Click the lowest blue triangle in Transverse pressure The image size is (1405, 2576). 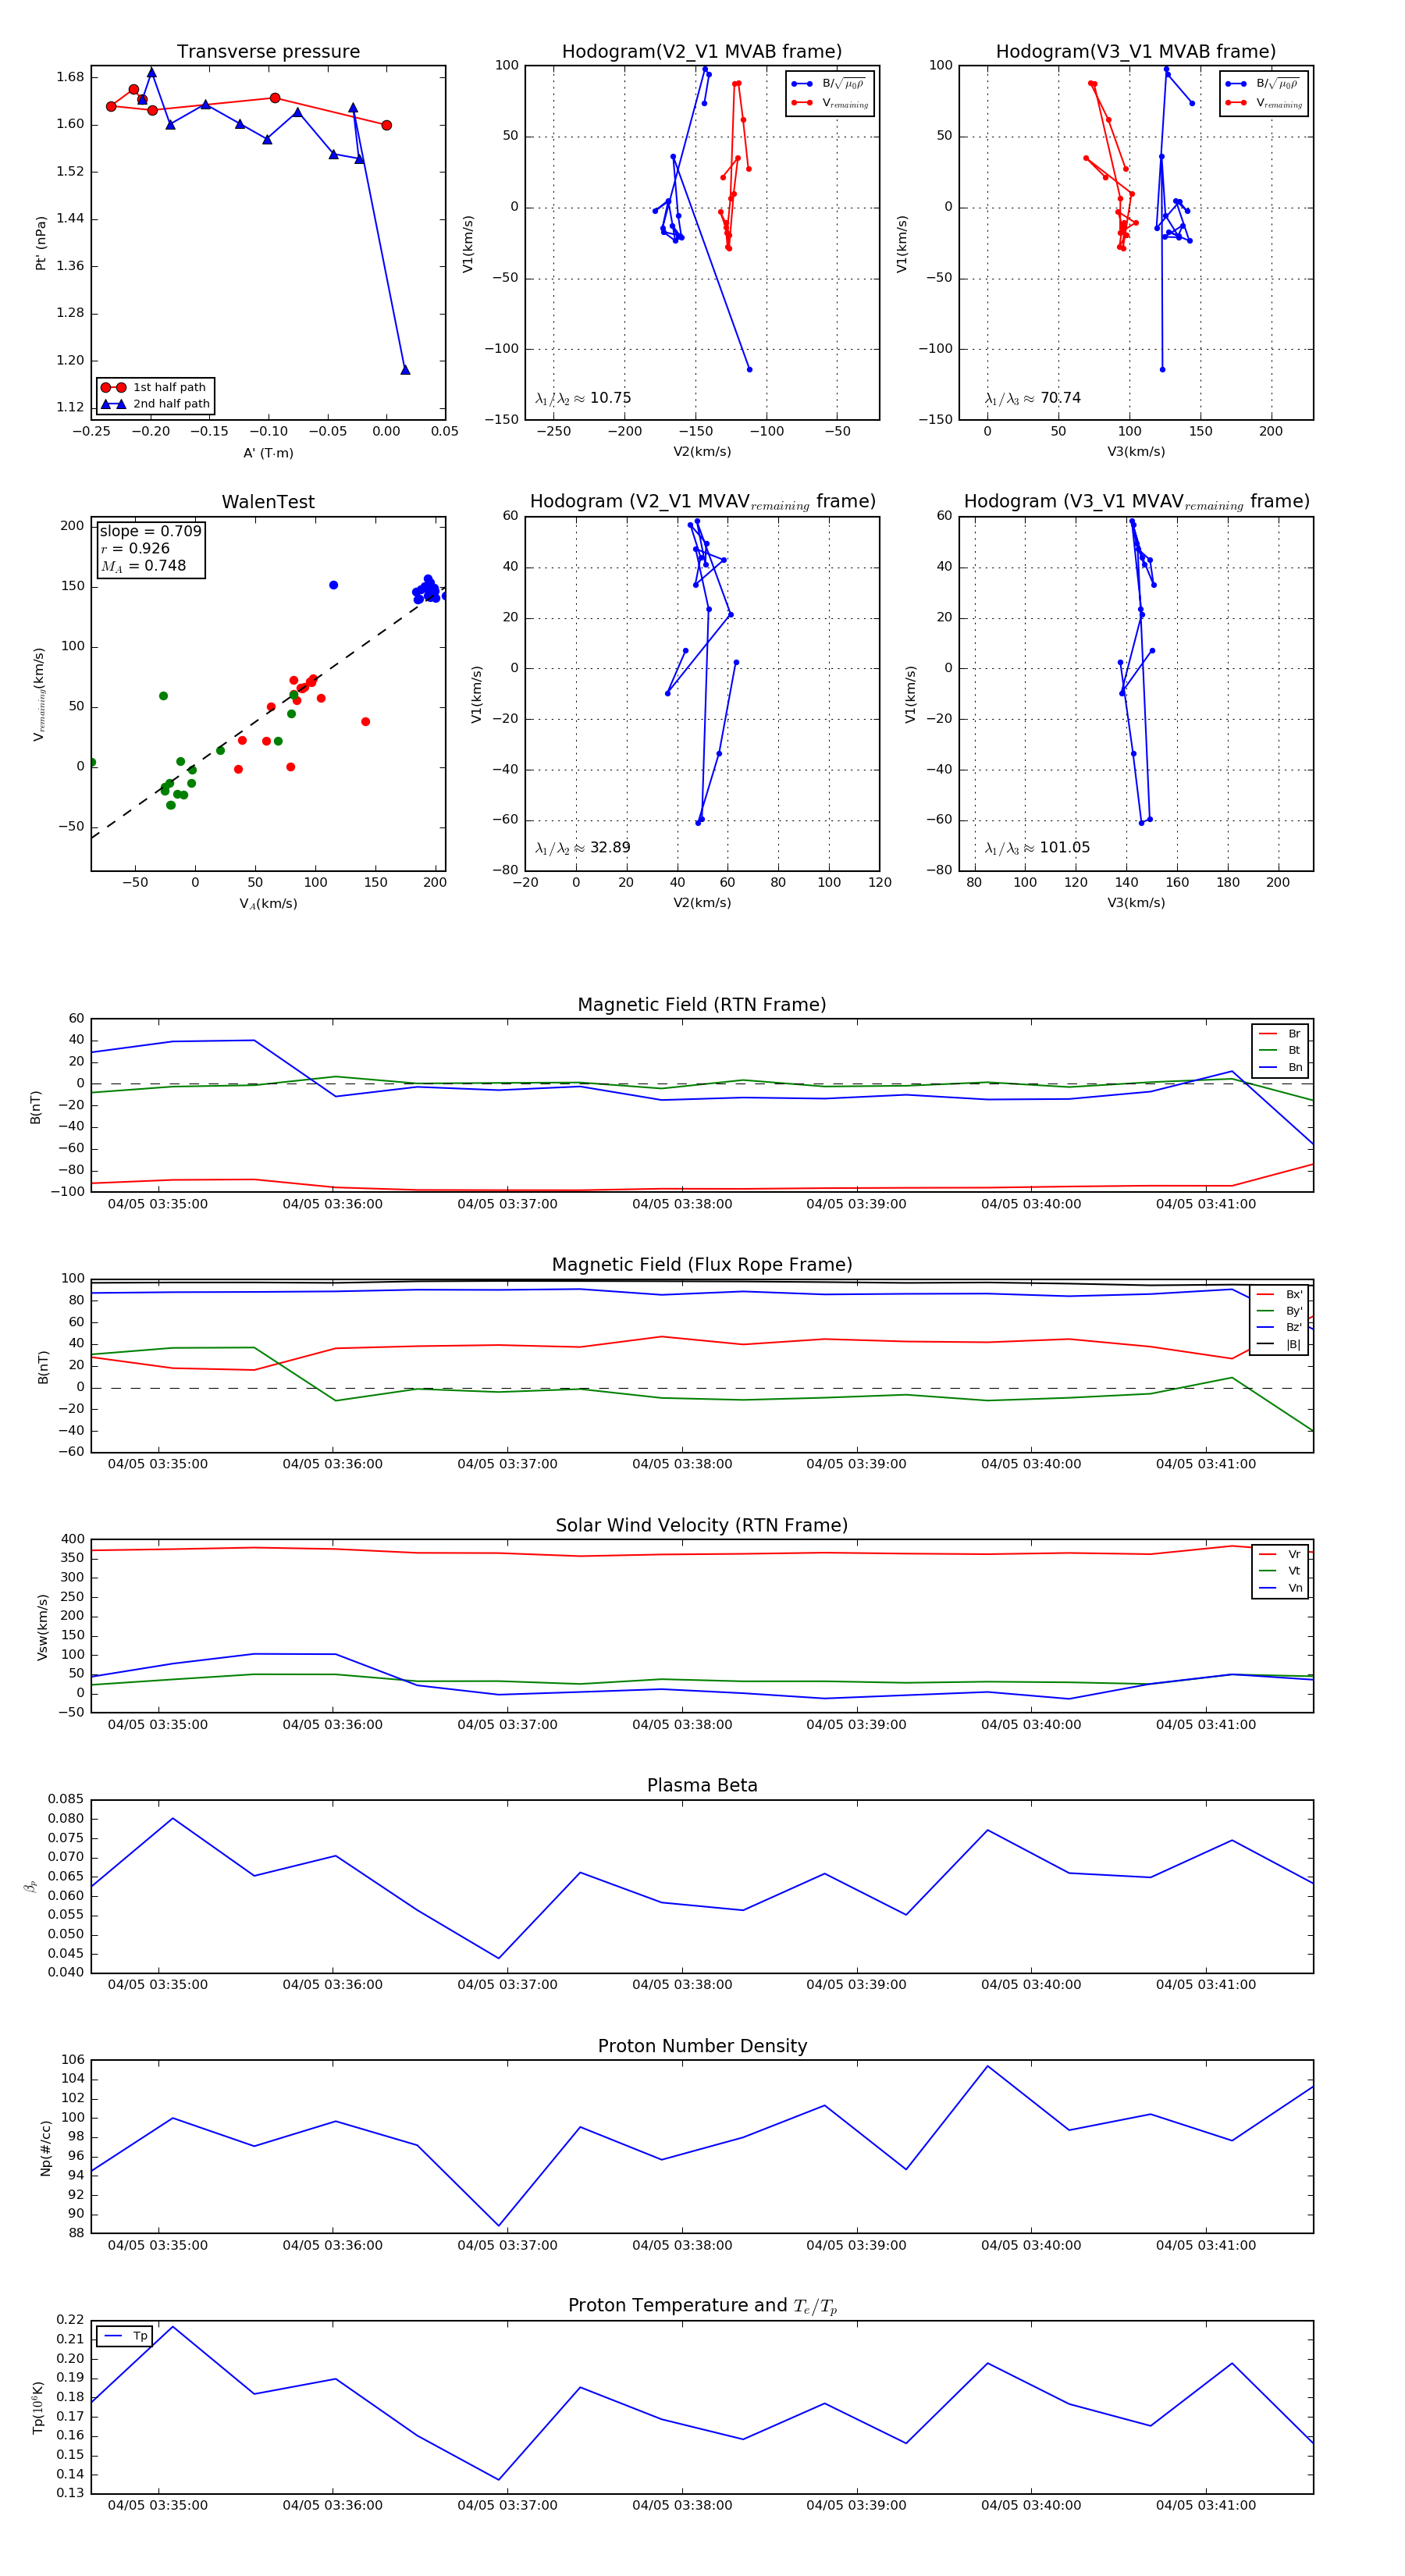point(405,370)
